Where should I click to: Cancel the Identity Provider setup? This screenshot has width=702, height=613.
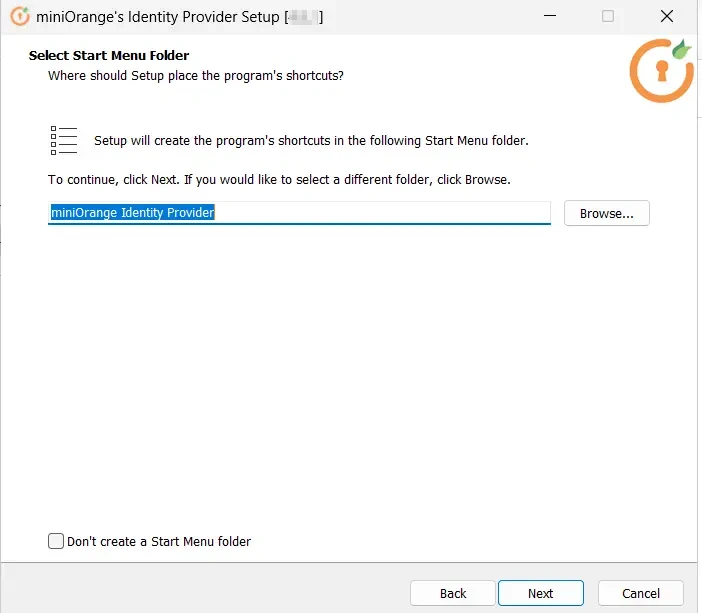[641, 593]
